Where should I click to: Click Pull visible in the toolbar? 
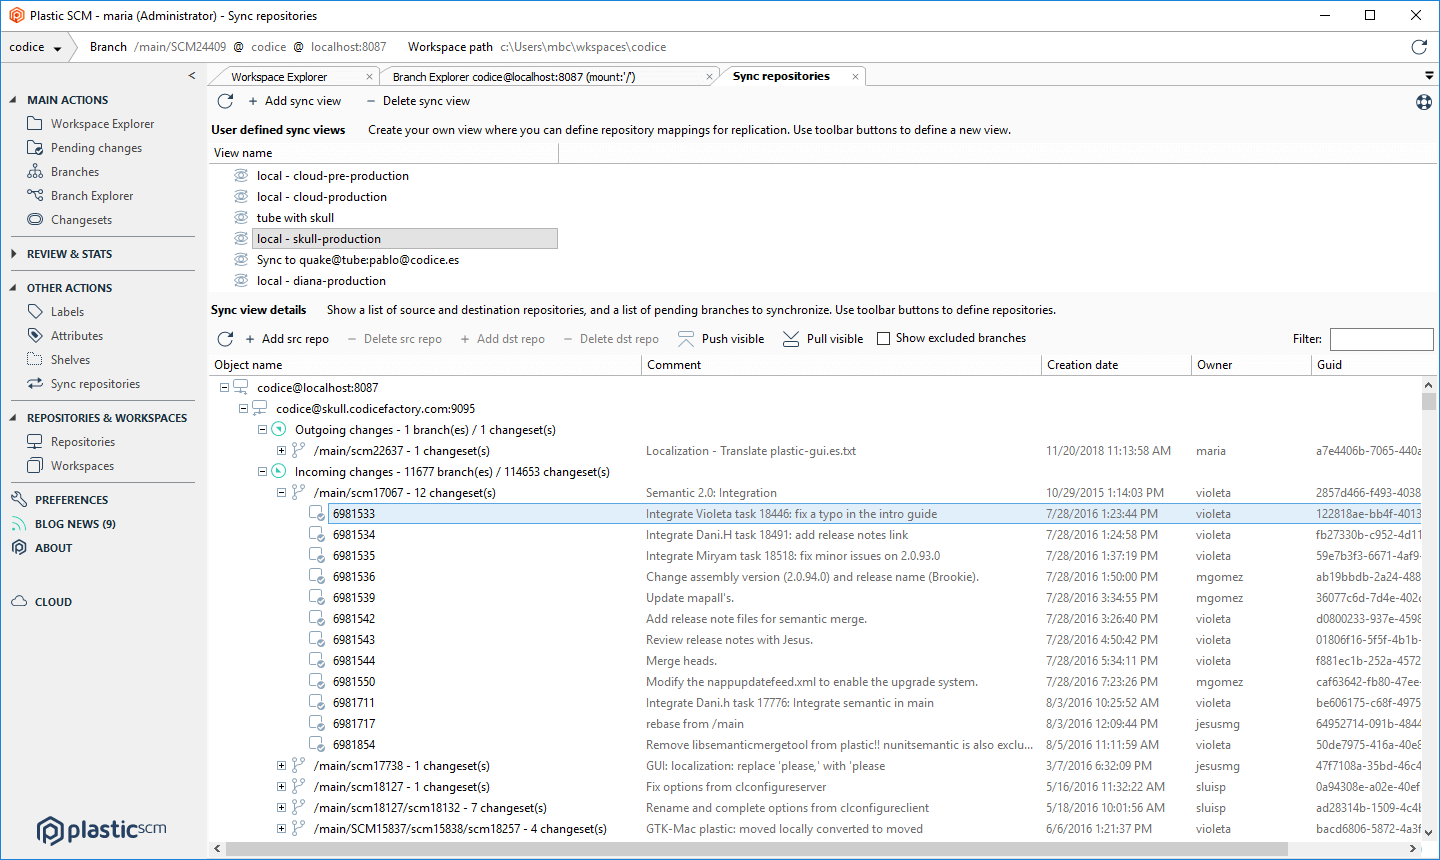[x=823, y=339]
